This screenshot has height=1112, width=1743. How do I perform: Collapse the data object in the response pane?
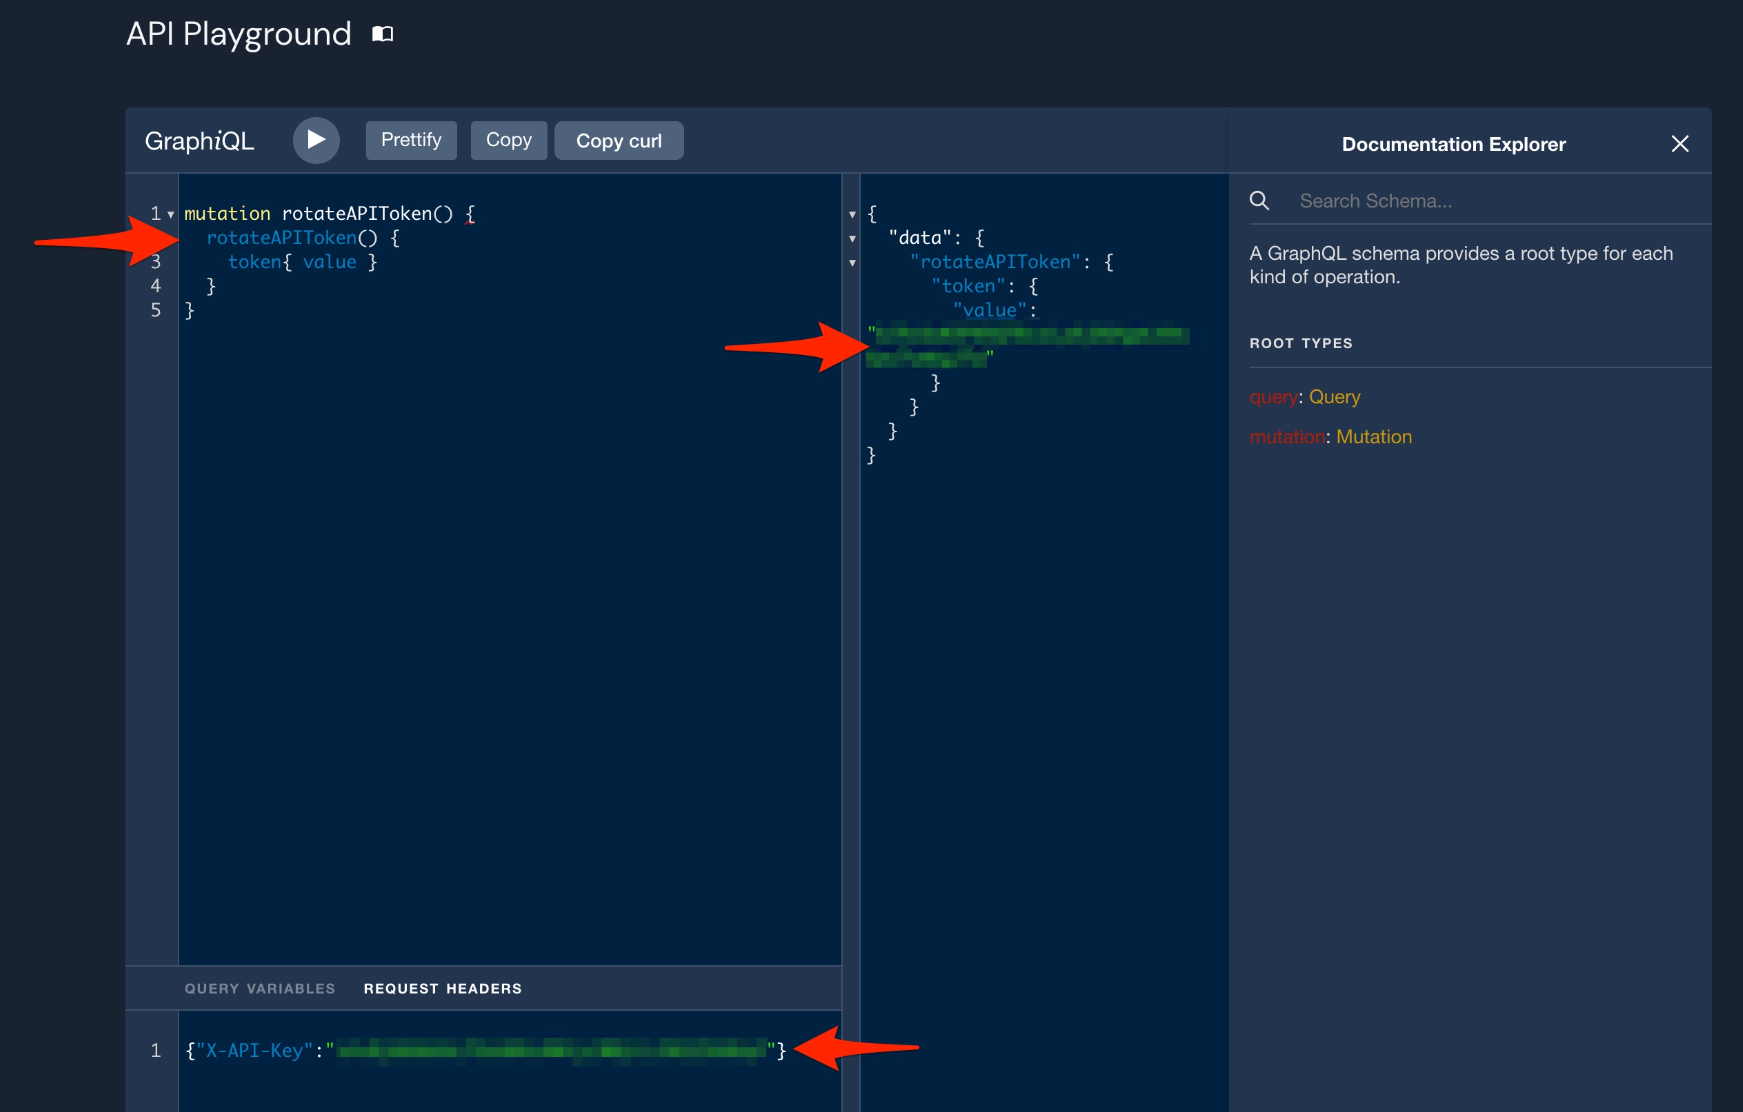click(852, 238)
